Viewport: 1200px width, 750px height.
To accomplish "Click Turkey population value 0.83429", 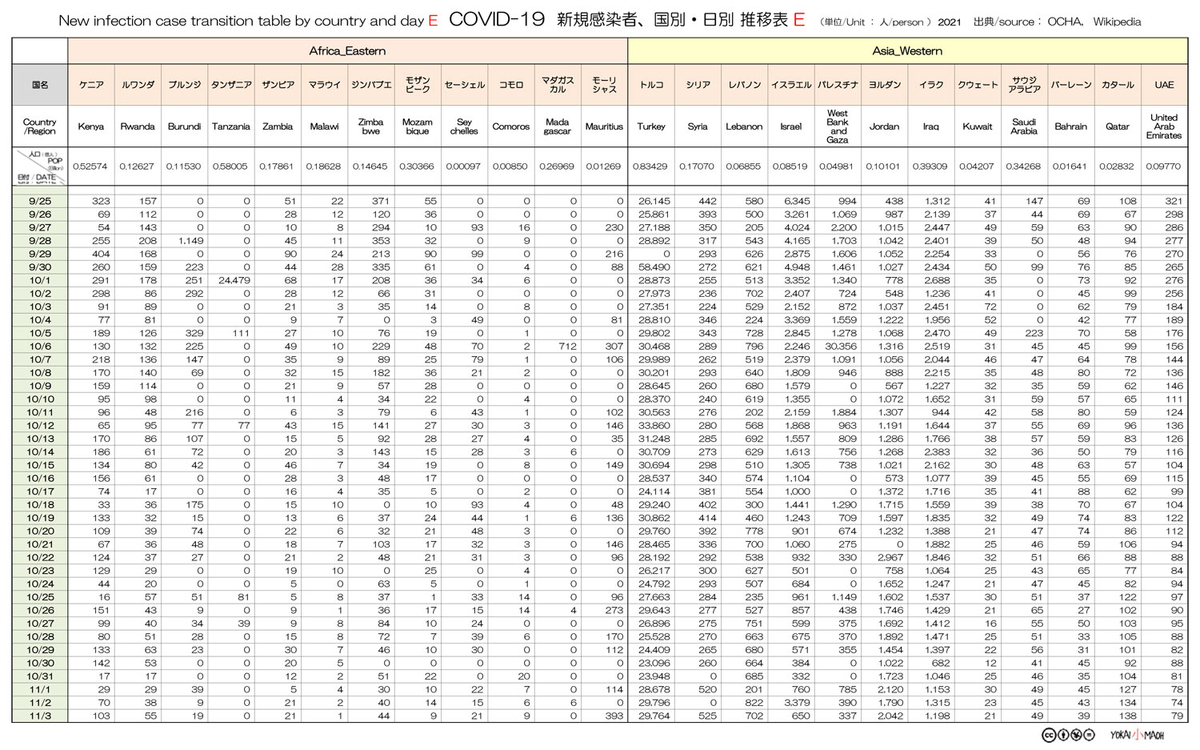I will (651, 166).
